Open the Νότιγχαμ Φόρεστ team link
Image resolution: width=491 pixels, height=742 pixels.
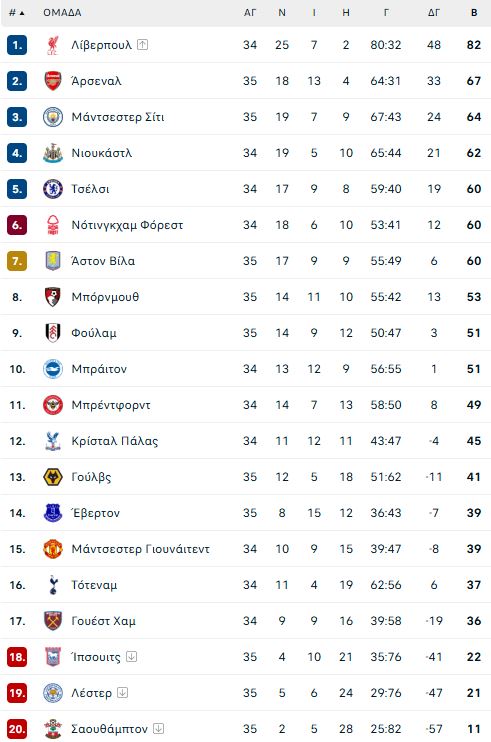tap(127, 225)
